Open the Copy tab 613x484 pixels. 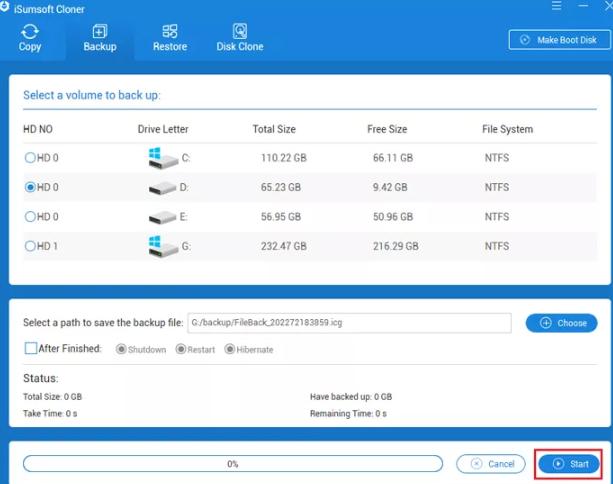tap(30, 38)
